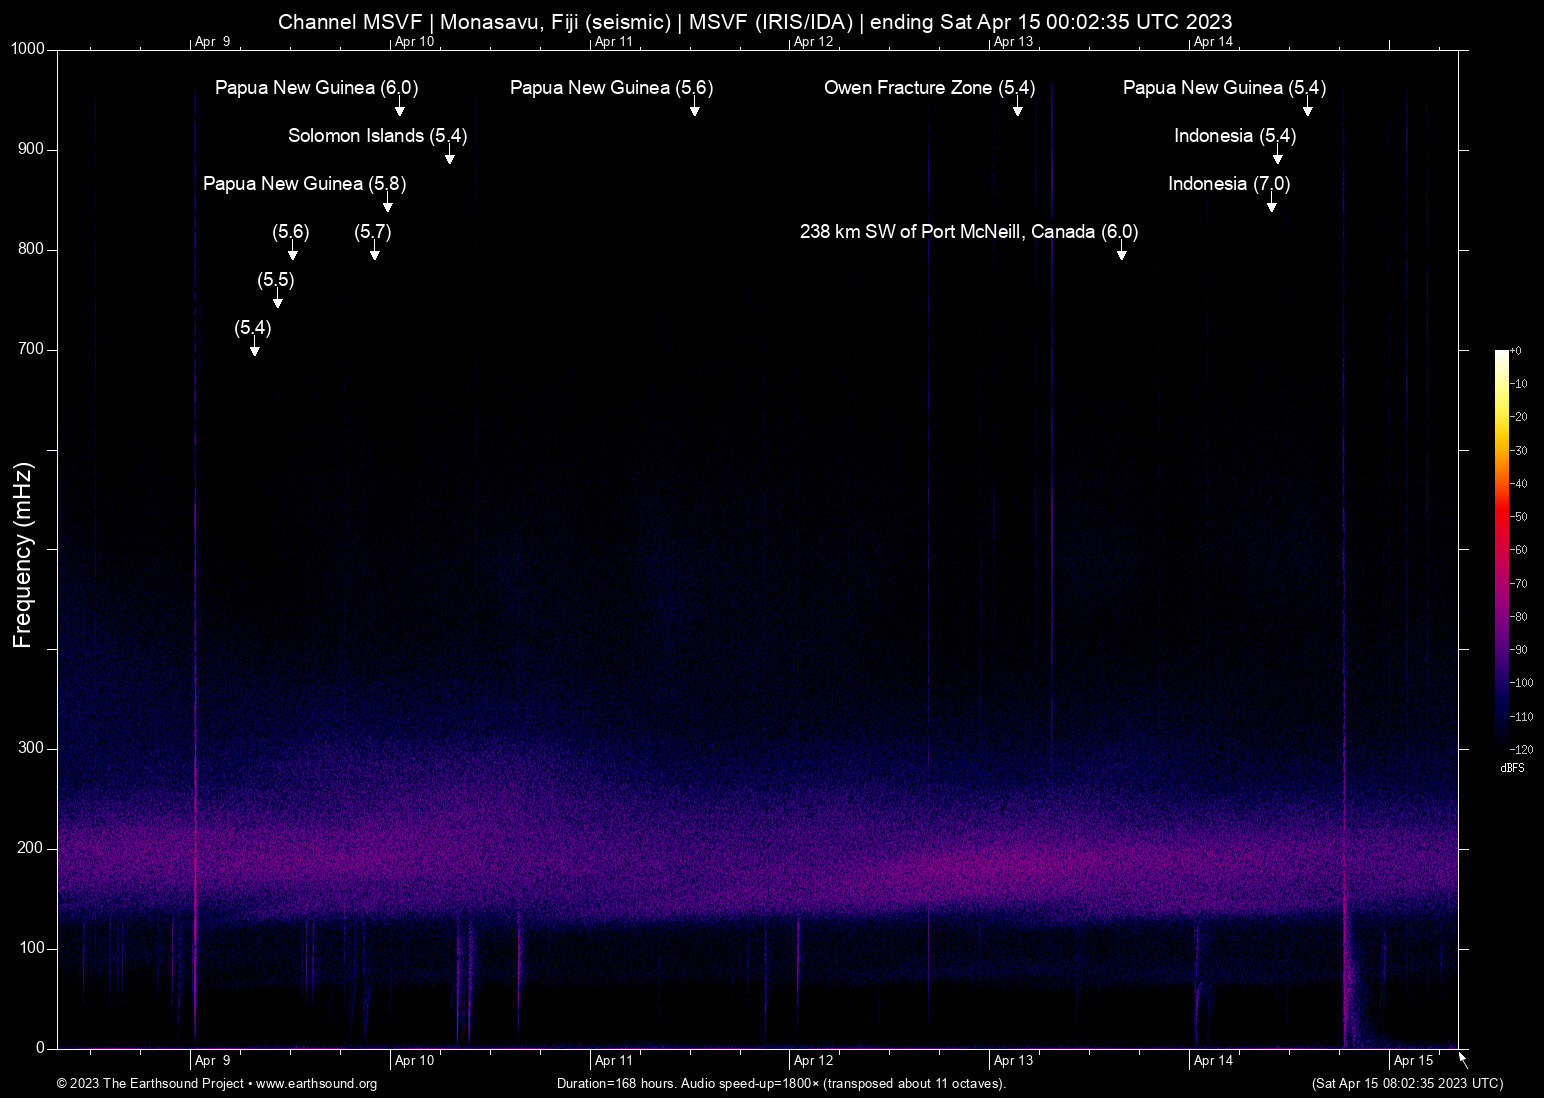Click the arrow under Papua New Guinea (5.8)

[387, 204]
